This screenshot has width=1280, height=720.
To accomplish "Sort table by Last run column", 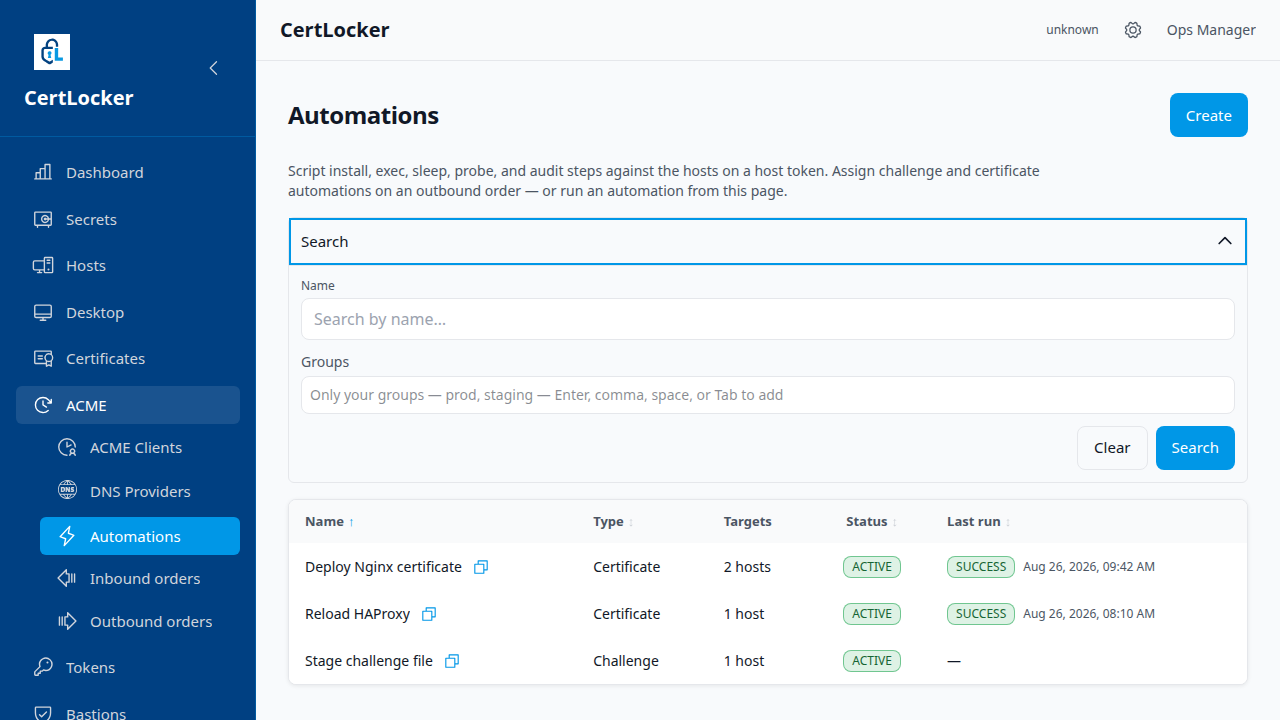I will pyautogui.click(x=979, y=522).
